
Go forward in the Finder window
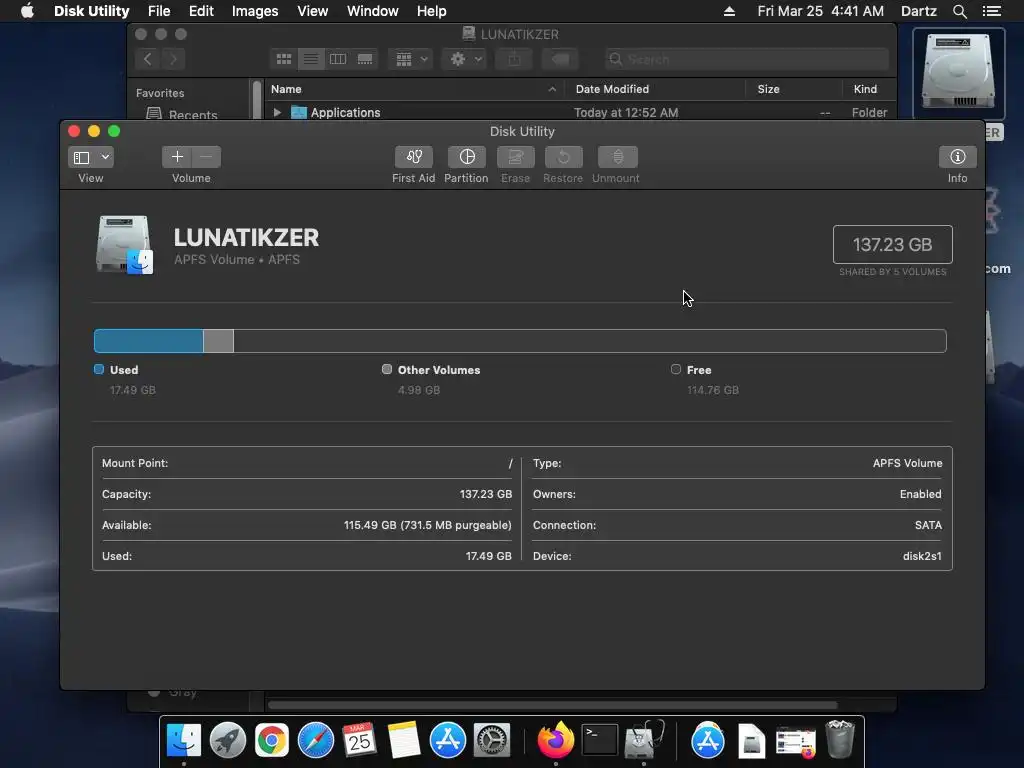click(173, 59)
